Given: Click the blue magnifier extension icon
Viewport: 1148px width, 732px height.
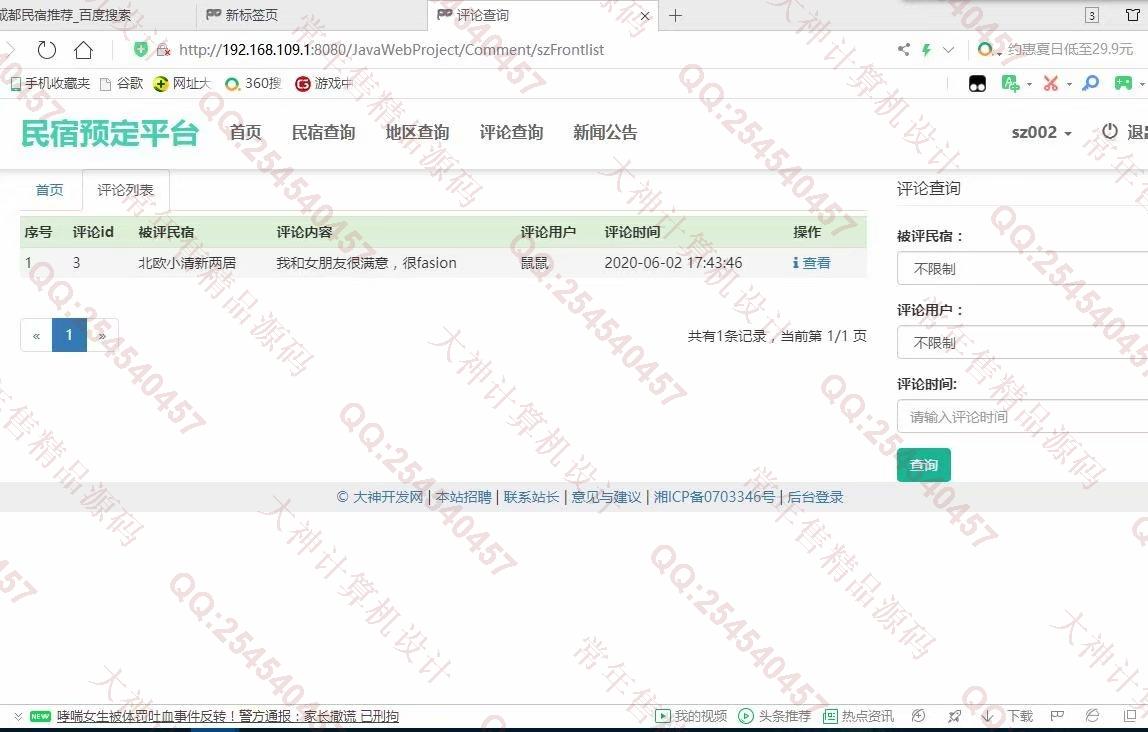Looking at the screenshot, I should pos(1091,84).
